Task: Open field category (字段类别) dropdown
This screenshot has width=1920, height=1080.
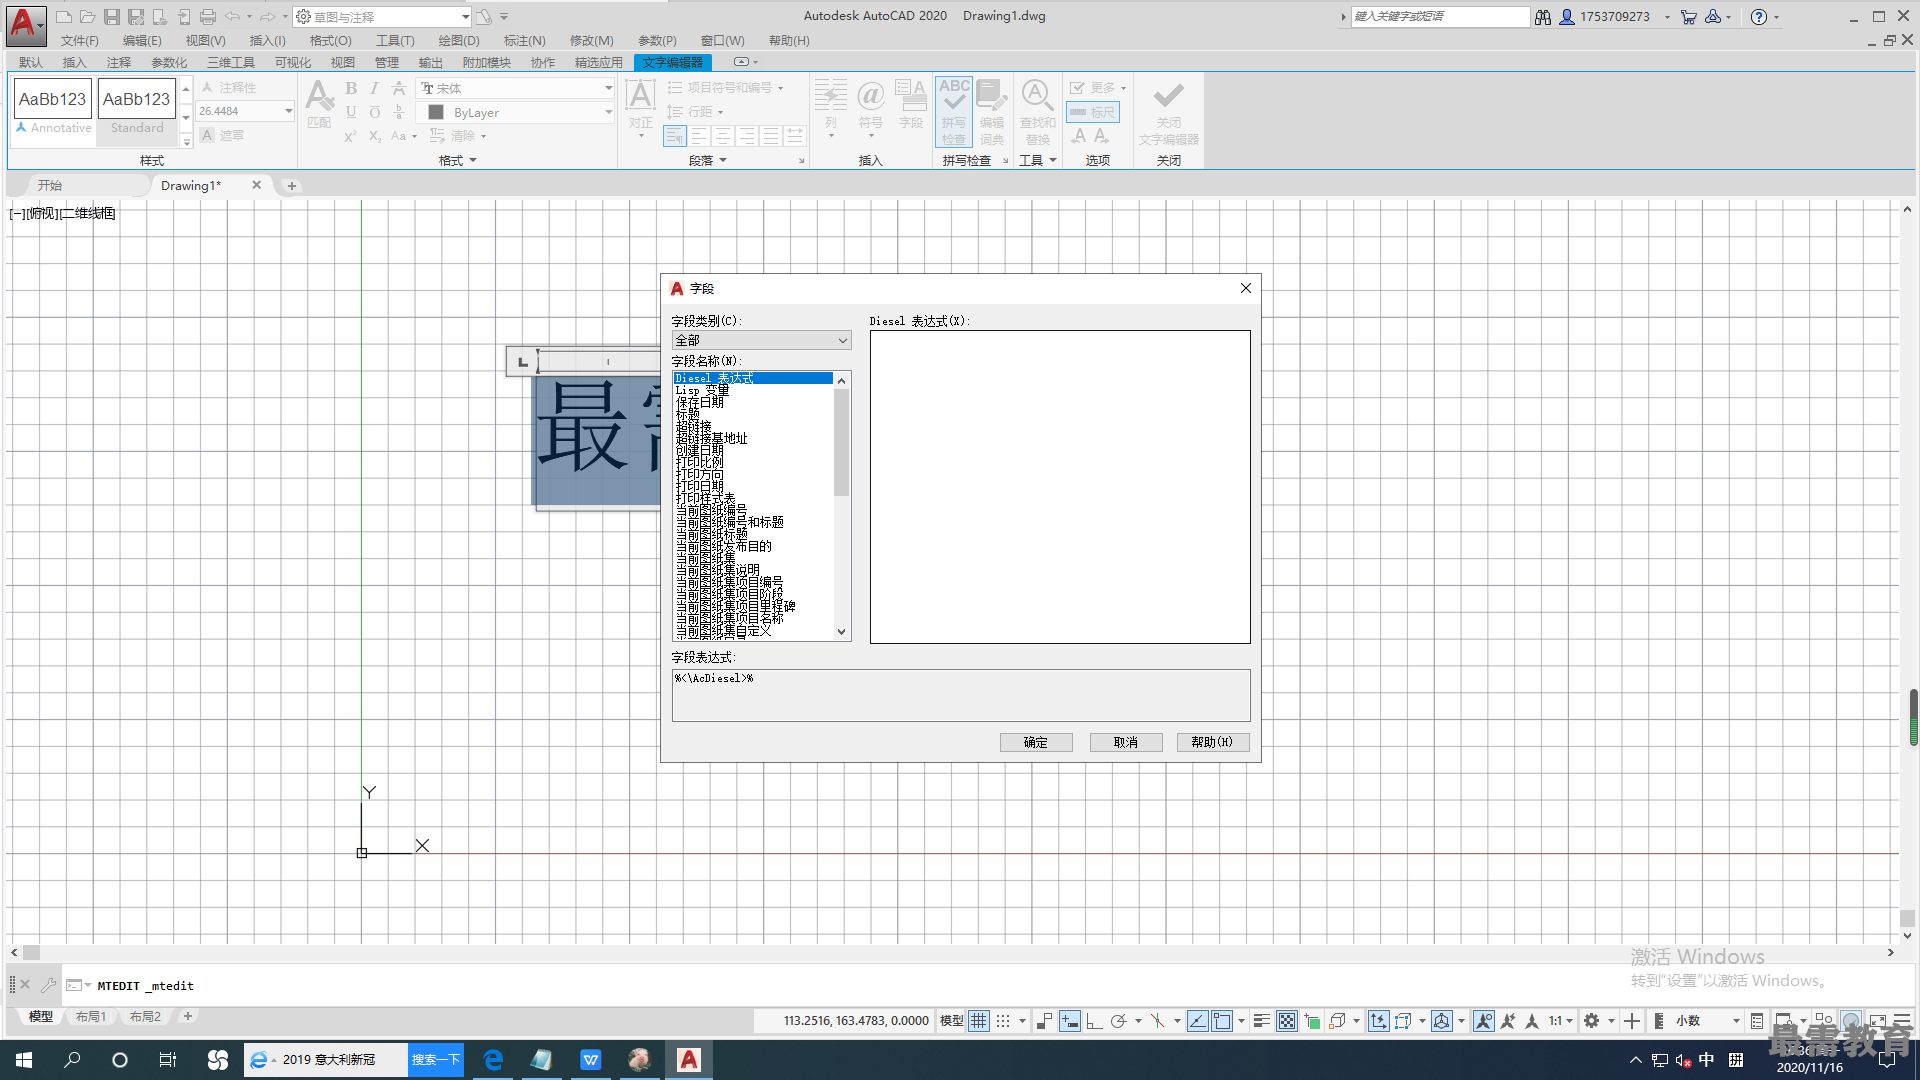Action: coord(761,340)
